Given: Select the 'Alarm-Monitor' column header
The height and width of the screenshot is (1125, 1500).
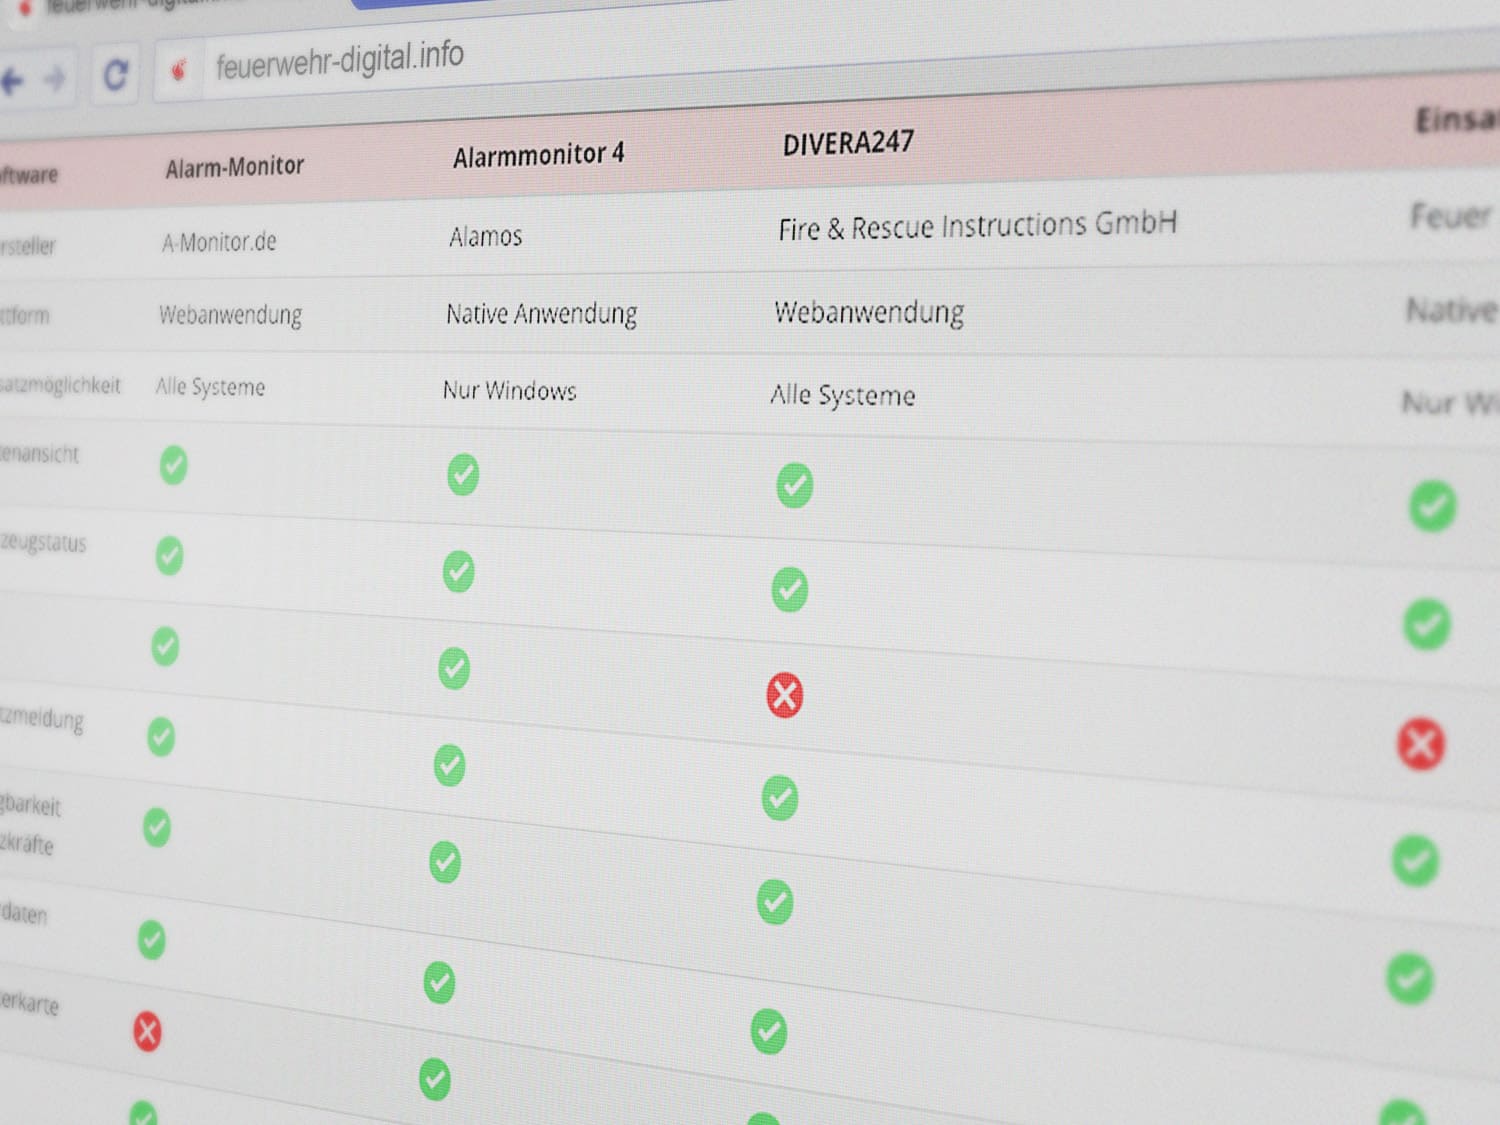Looking at the screenshot, I should pos(234,167).
